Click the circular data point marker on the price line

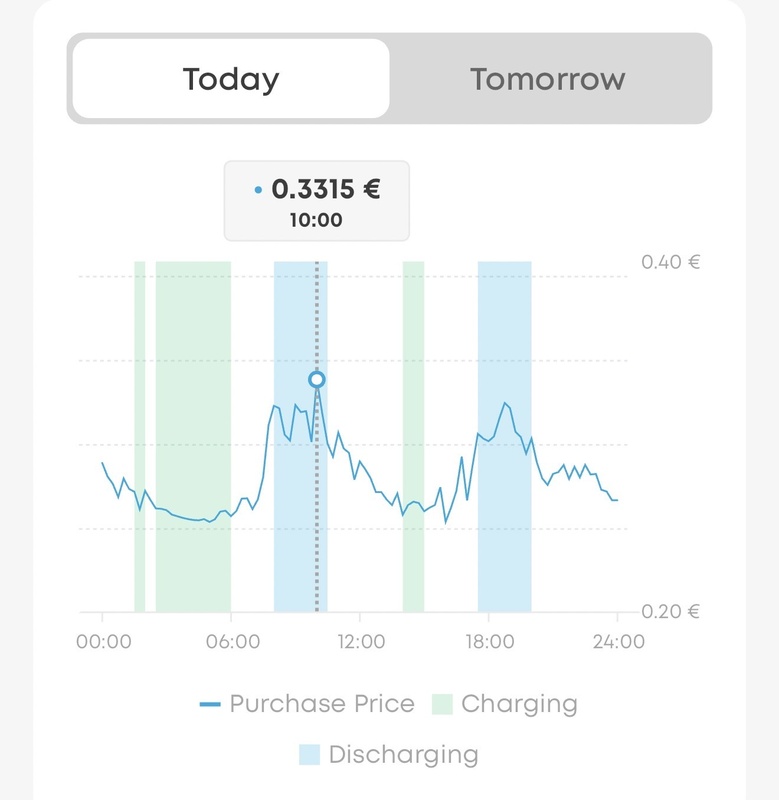point(317,380)
